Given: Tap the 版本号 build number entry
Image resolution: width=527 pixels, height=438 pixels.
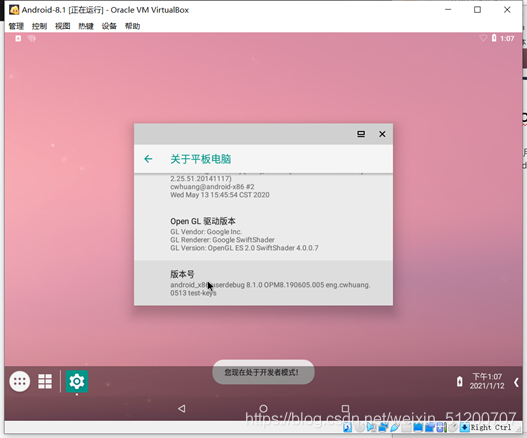Looking at the screenshot, I should (263, 283).
